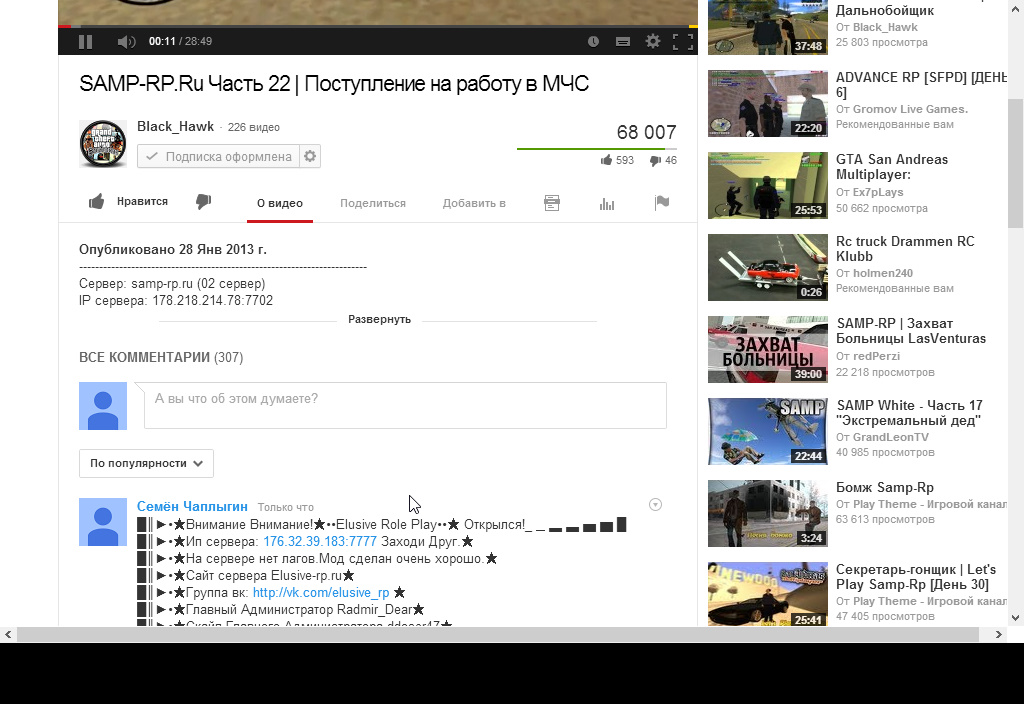Open comment options arrow for Семён Чаплыгин
The image size is (1024, 704).
coord(655,505)
